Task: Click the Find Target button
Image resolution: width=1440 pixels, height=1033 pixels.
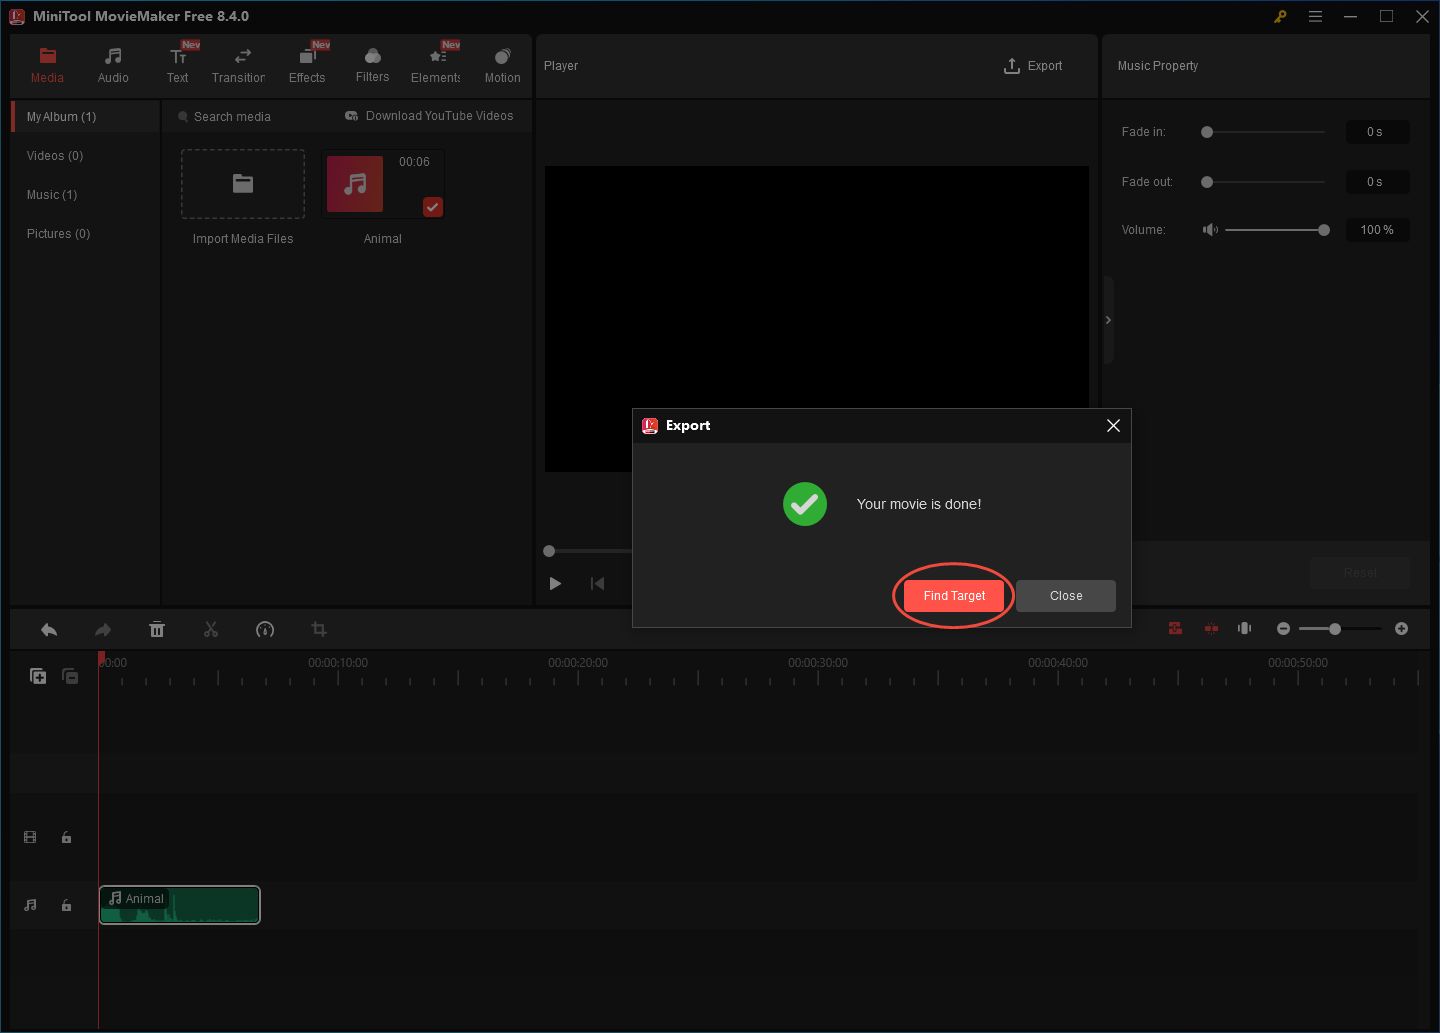Action: (x=953, y=595)
